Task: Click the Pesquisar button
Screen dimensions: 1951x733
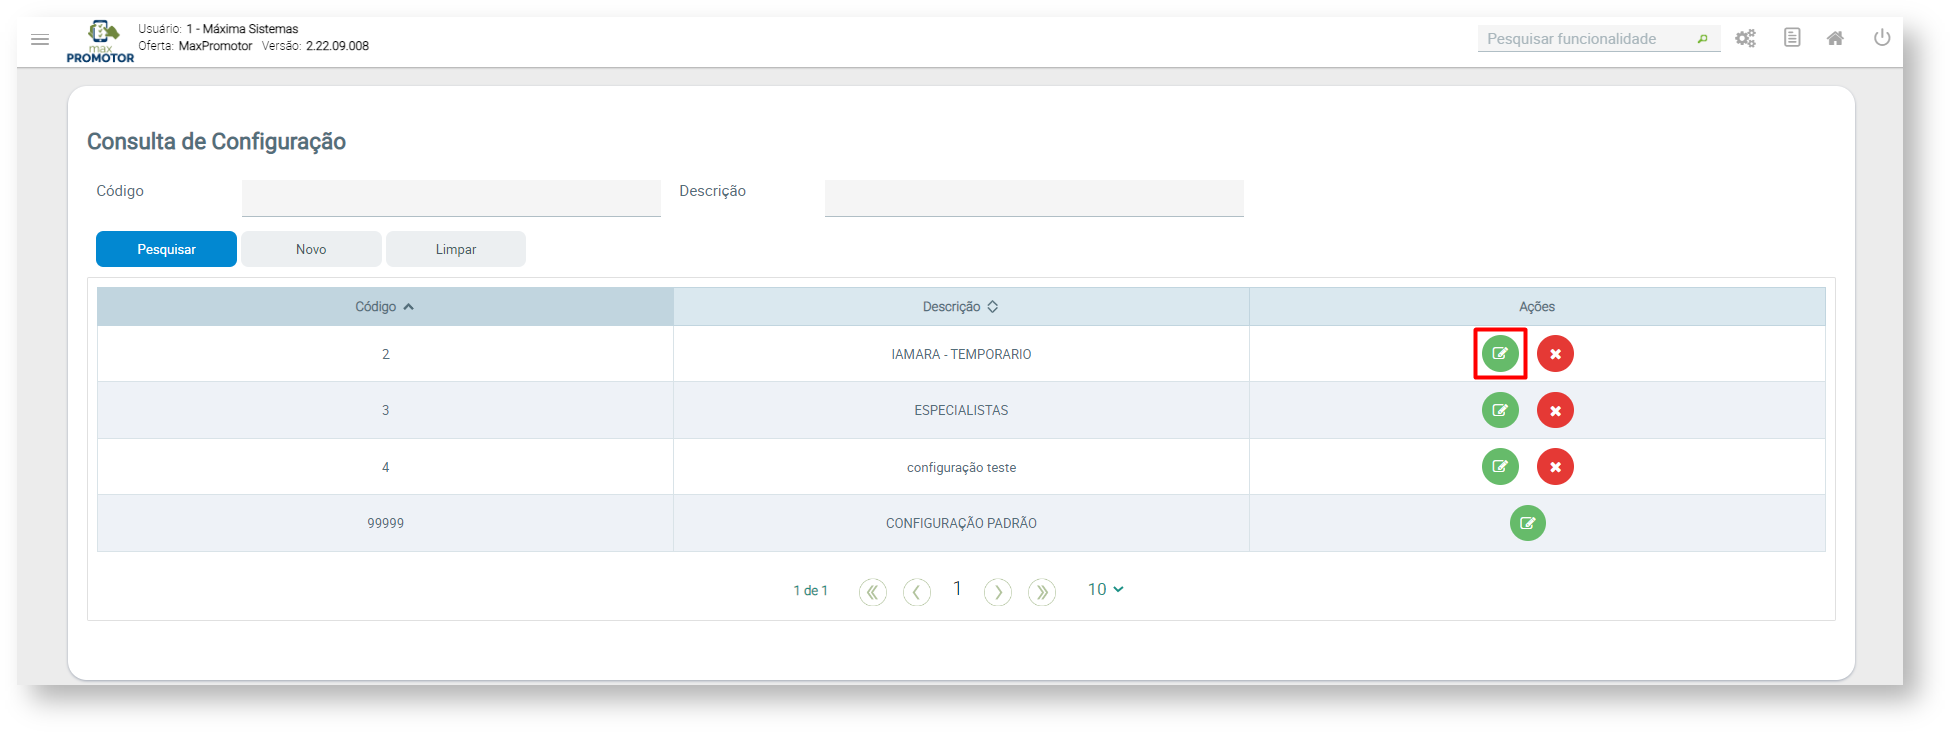Action: click(166, 249)
